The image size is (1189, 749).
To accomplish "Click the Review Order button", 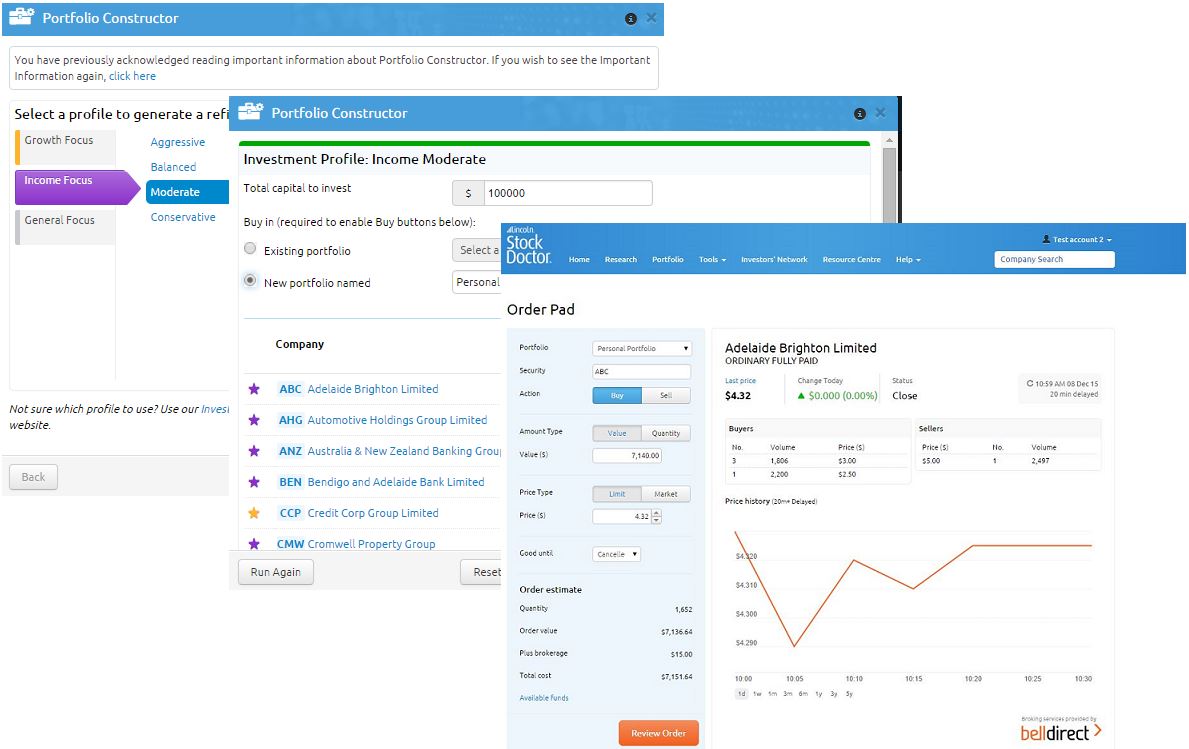I will [x=658, y=733].
